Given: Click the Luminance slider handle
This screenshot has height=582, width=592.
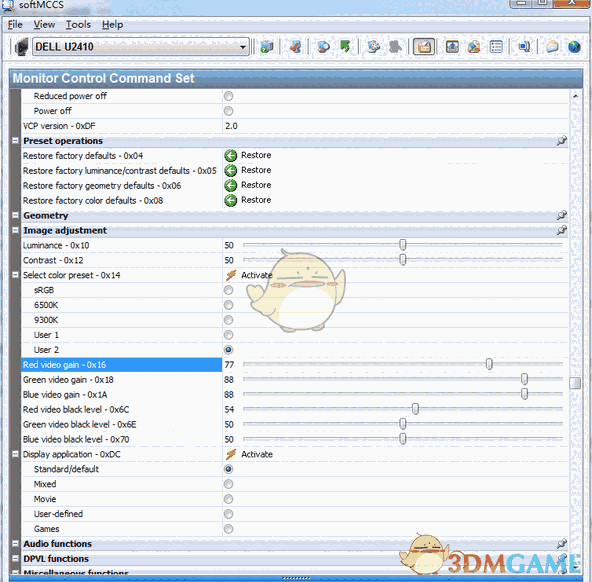Looking at the screenshot, I should tap(403, 245).
